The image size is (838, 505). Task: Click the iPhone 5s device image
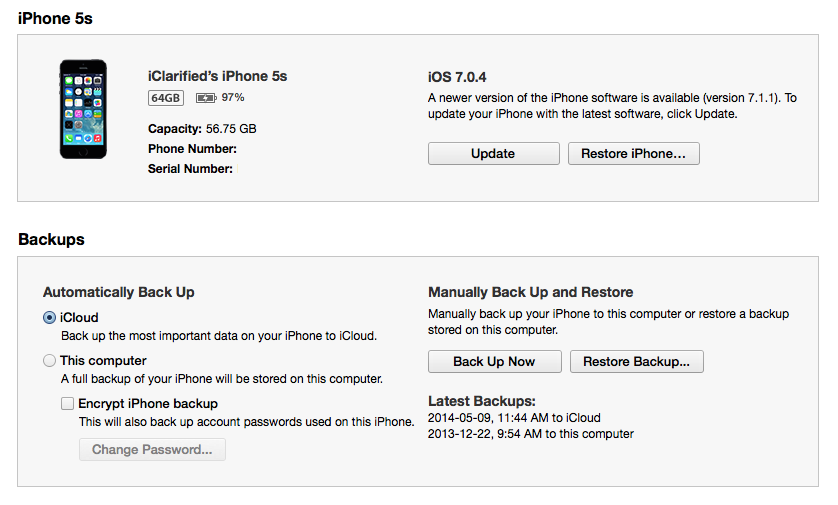[x=83, y=108]
